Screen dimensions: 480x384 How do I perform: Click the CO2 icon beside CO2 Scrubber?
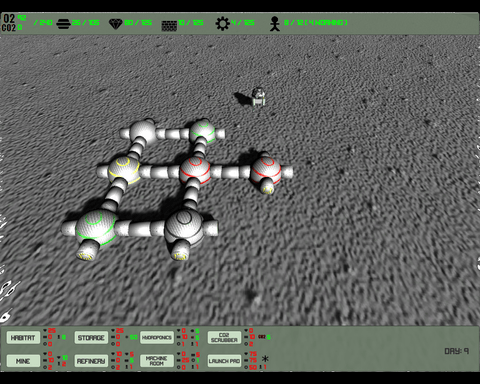pyautogui.click(x=262, y=337)
